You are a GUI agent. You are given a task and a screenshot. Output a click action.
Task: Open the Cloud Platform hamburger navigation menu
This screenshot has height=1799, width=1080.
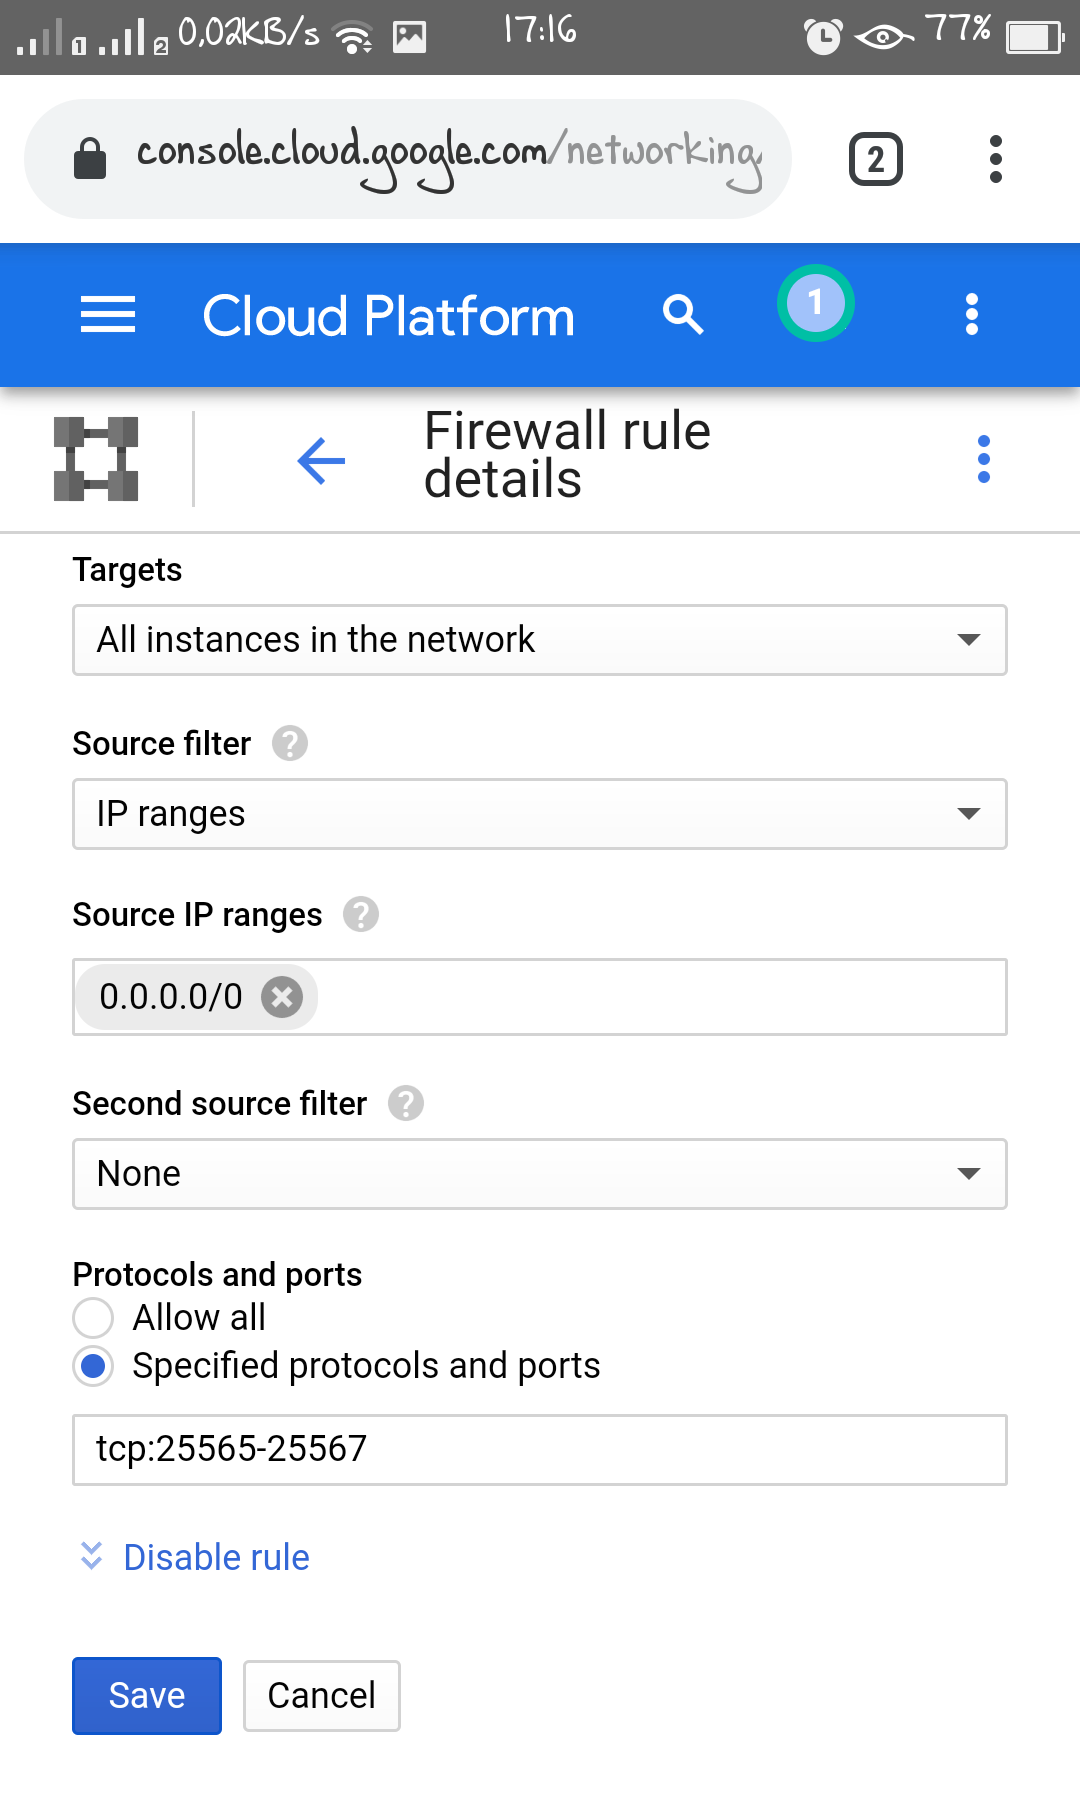(x=108, y=315)
